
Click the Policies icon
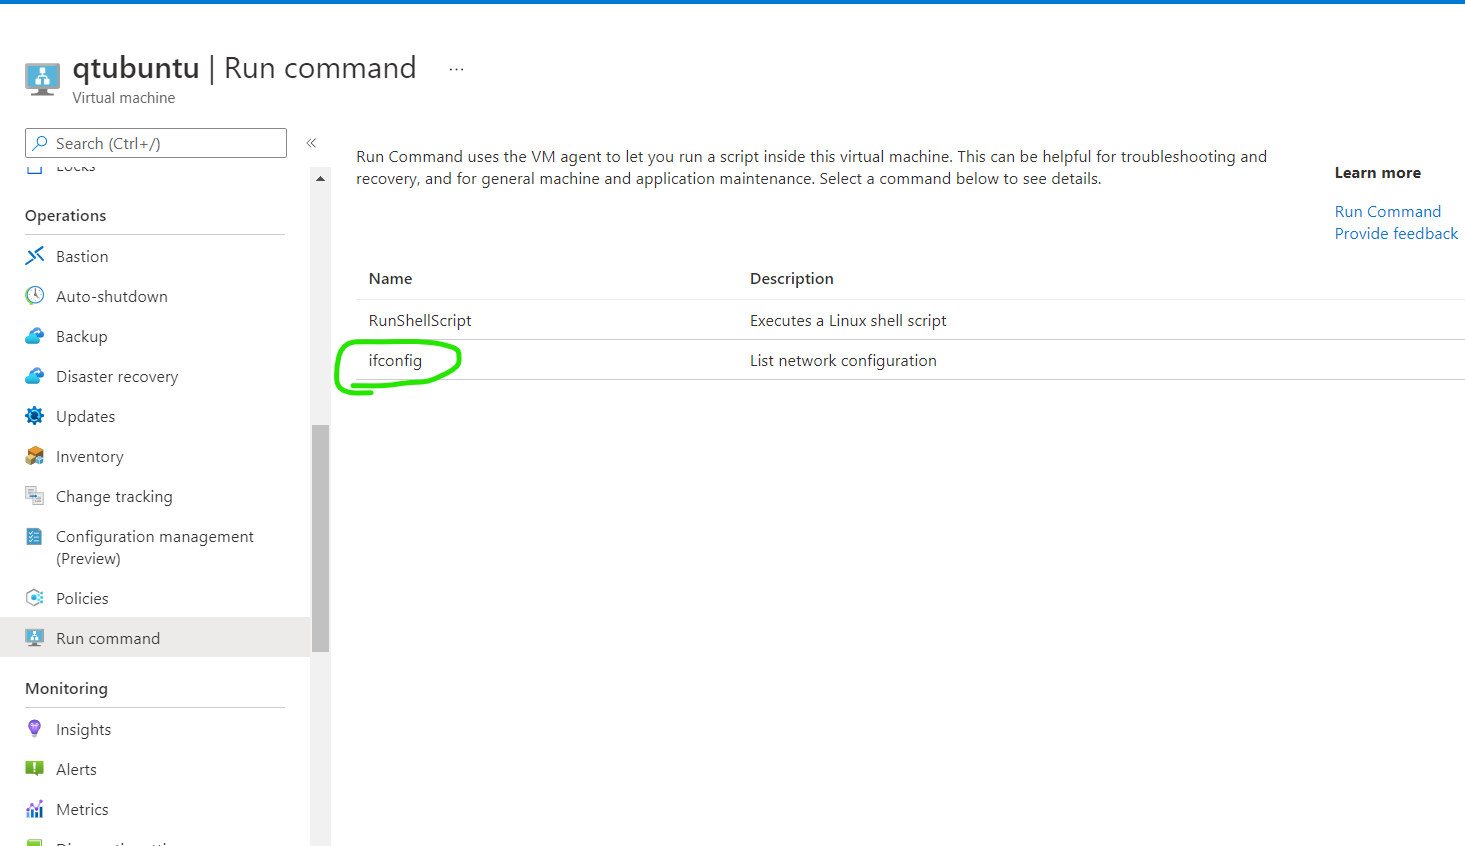tap(35, 598)
